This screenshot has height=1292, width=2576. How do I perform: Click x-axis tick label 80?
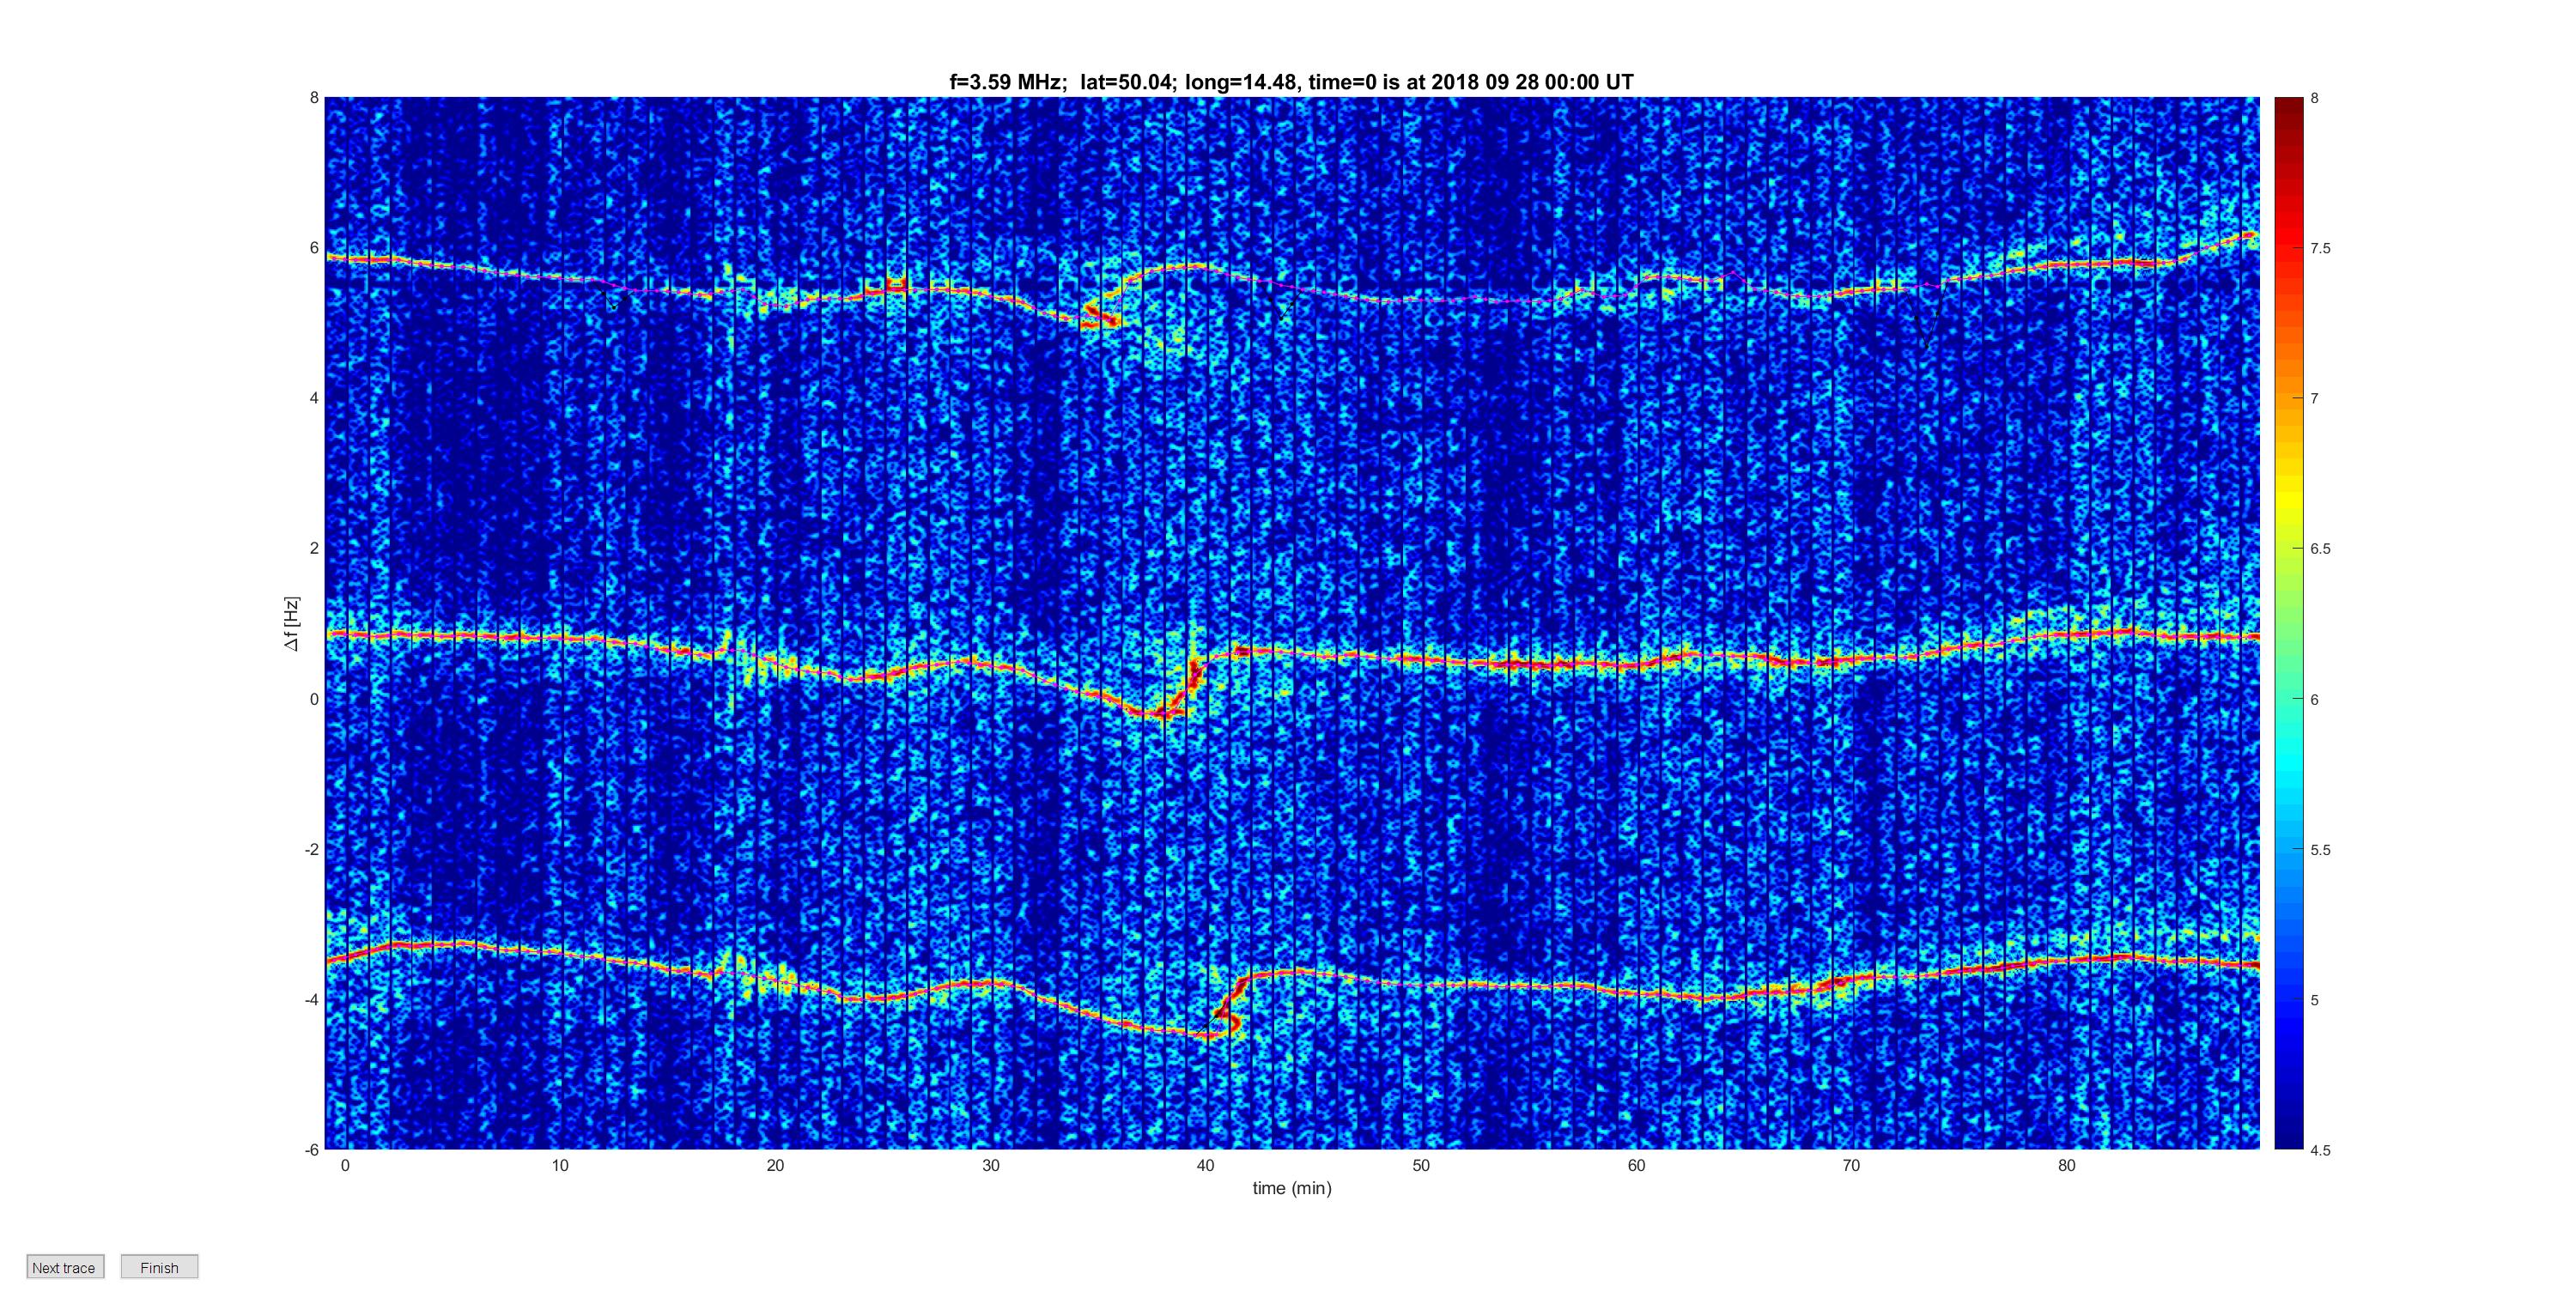pos(2067,1165)
